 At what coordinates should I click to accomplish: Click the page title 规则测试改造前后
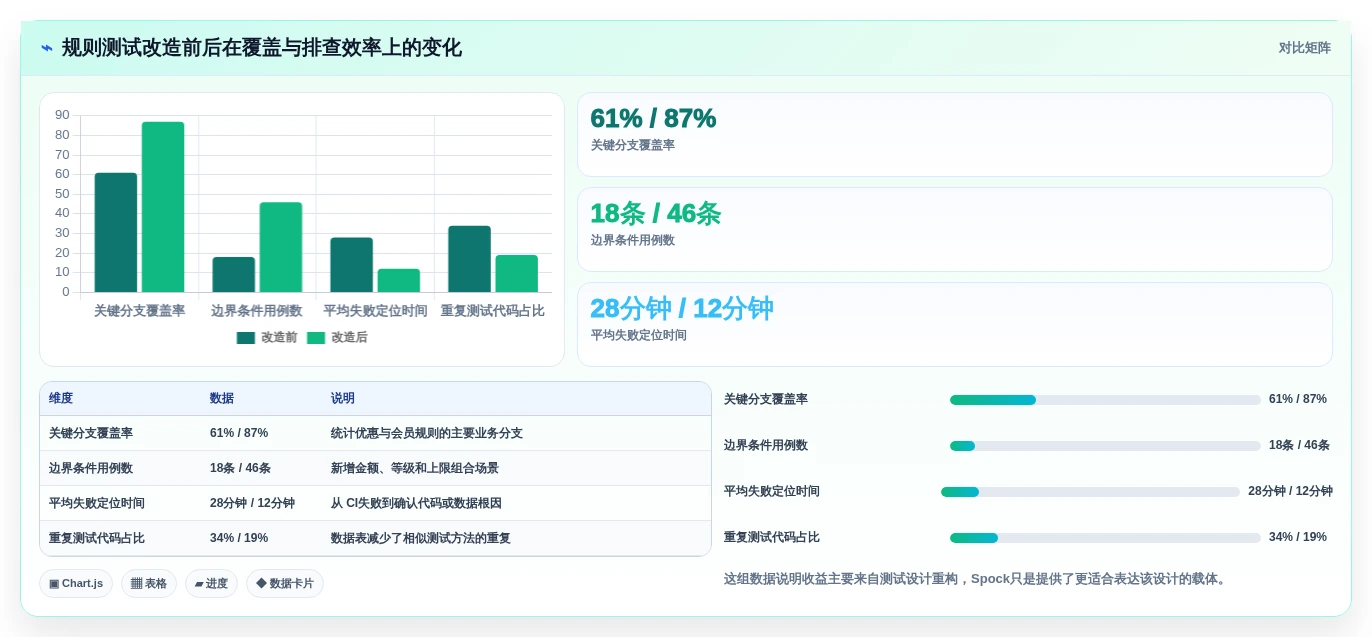[262, 48]
